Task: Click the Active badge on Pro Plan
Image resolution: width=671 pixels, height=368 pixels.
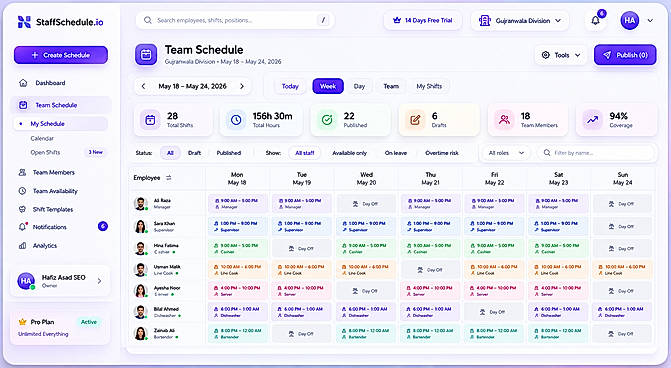Action: pos(89,322)
